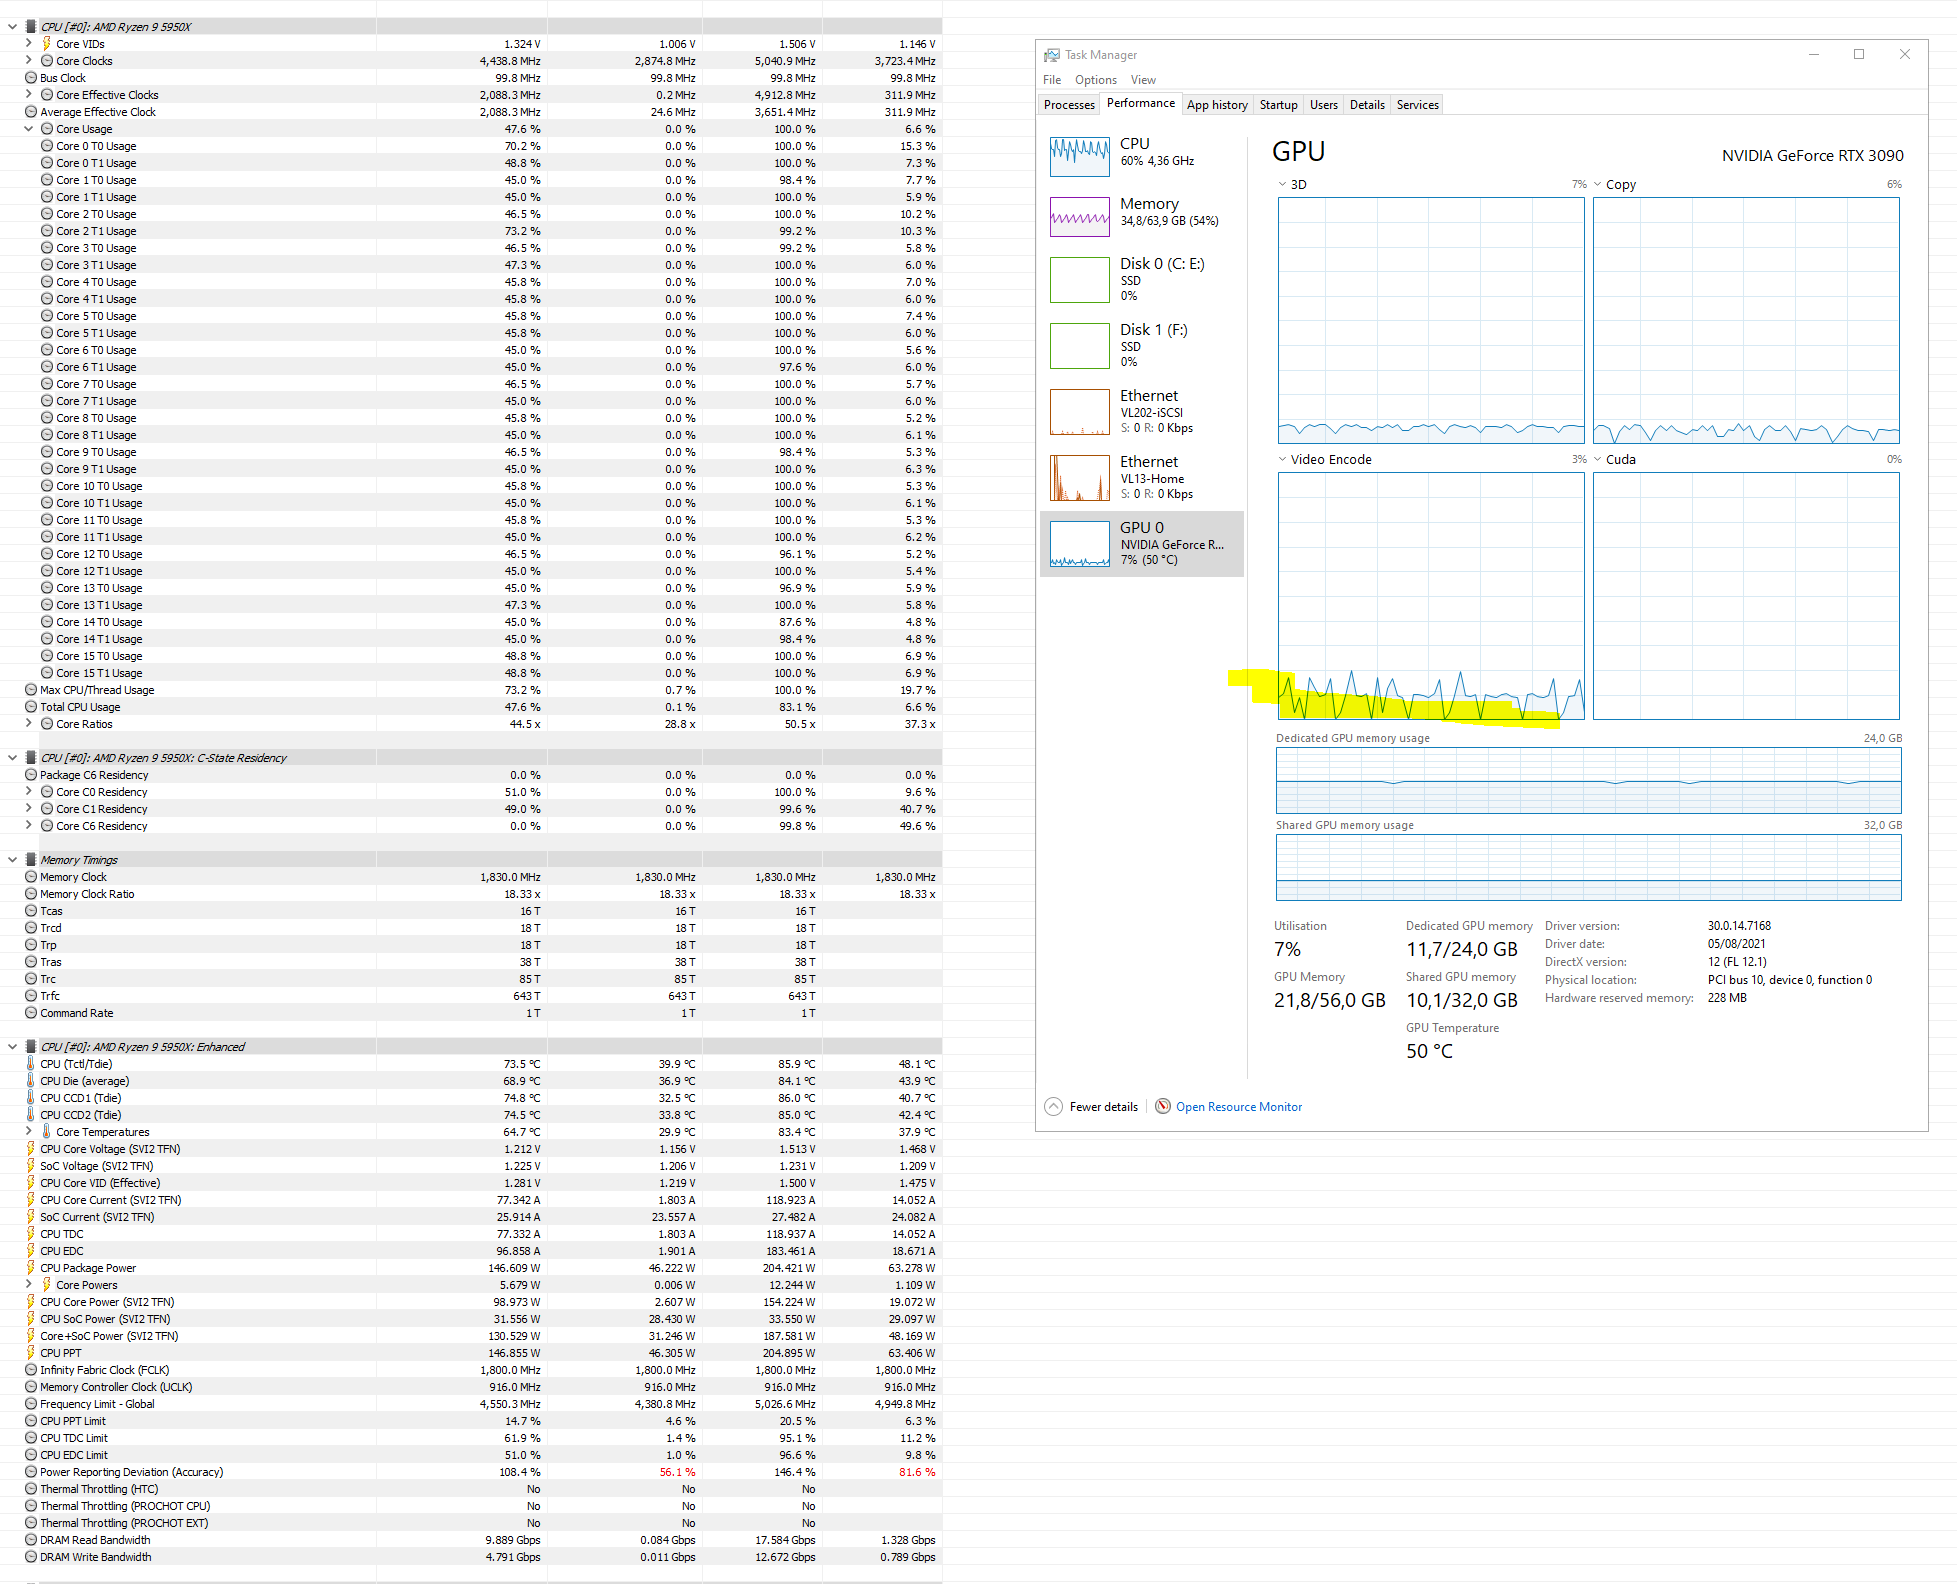Viewport: 1957px width, 1584px height.
Task: Select Disk 1 (F:) entry
Action: [x=1142, y=345]
